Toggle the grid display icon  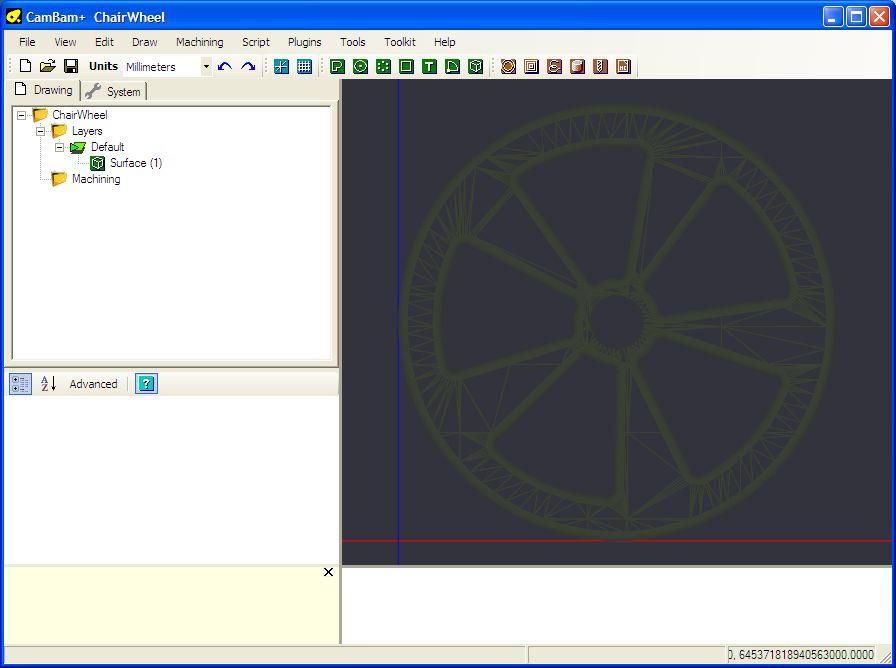(305, 66)
